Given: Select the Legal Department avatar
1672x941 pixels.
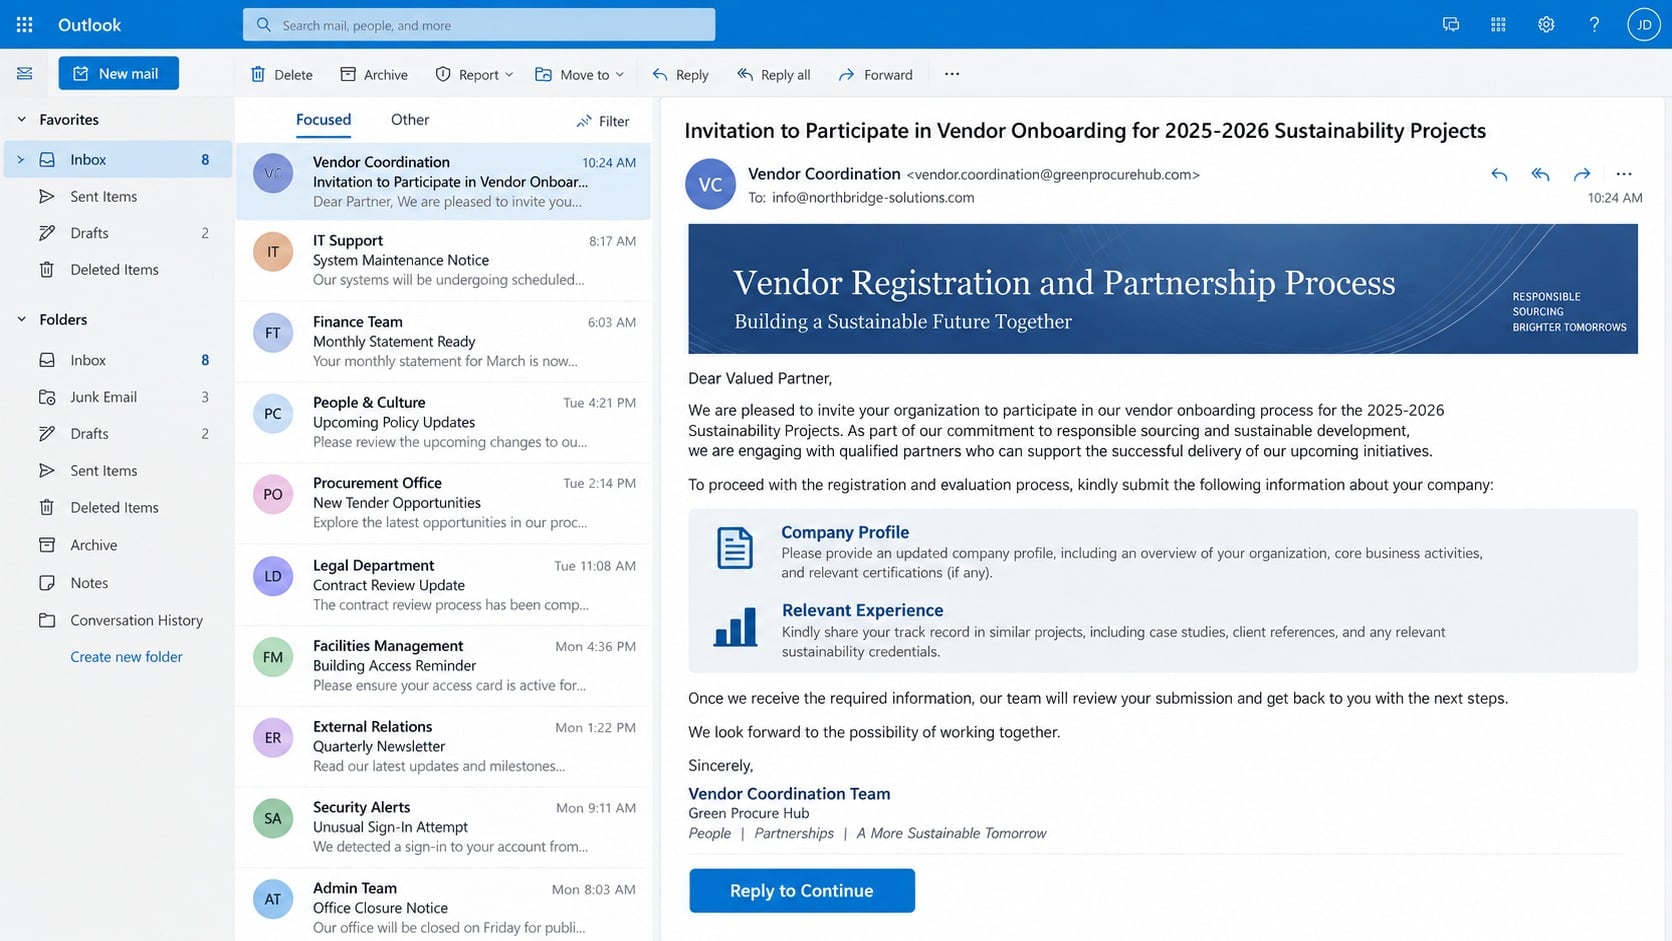Looking at the screenshot, I should click(x=273, y=576).
